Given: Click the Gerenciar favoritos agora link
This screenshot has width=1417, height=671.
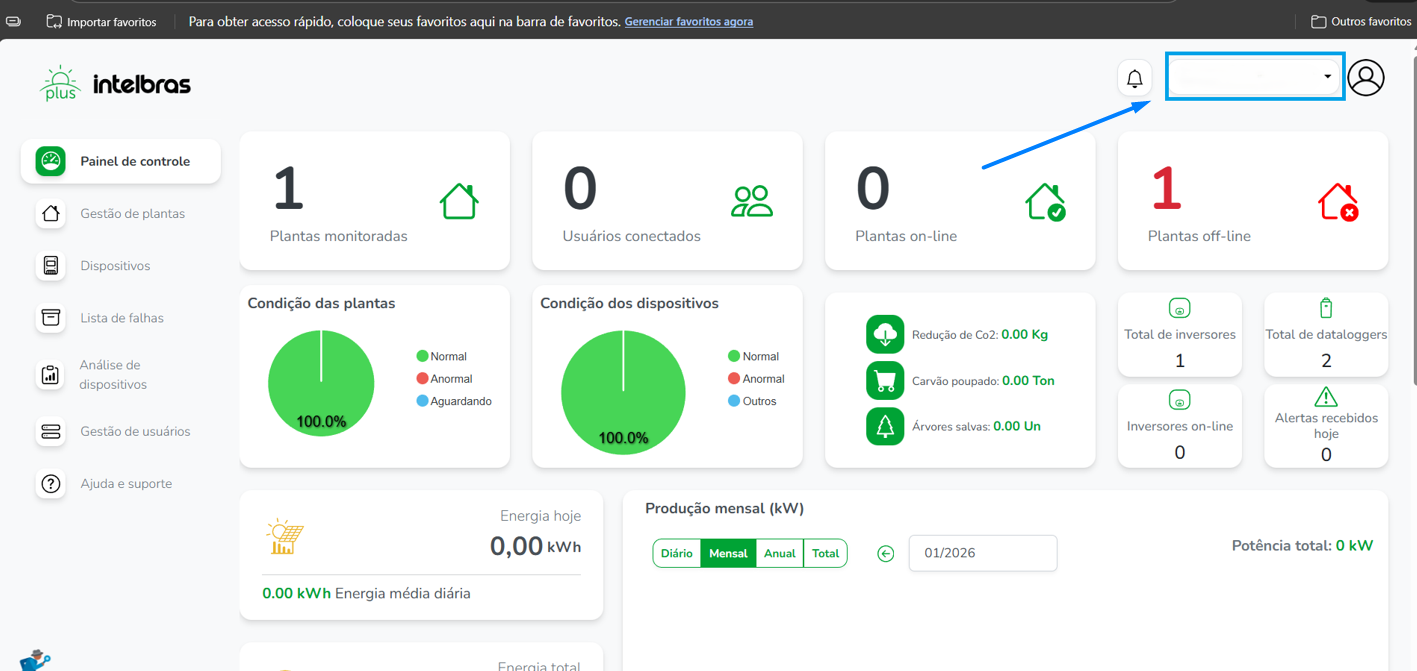Looking at the screenshot, I should pos(688,21).
